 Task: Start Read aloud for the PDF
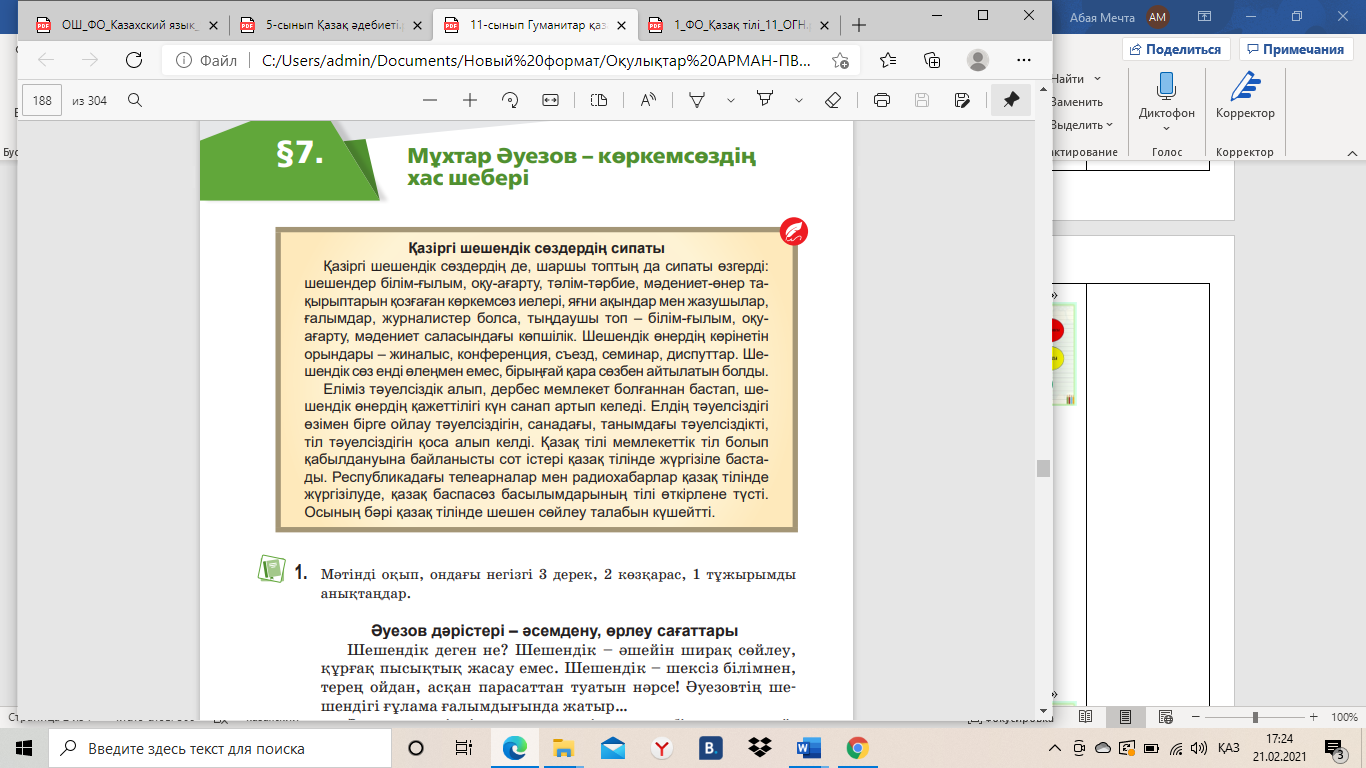click(x=648, y=100)
